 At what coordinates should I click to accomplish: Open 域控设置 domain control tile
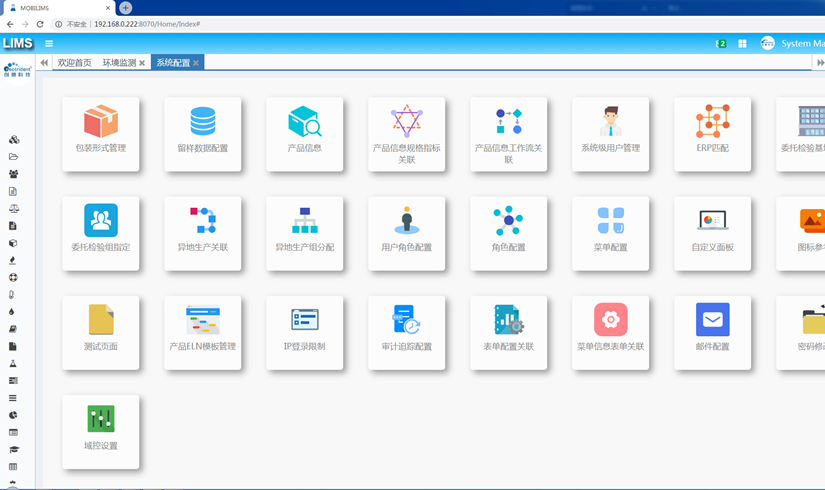[100, 432]
